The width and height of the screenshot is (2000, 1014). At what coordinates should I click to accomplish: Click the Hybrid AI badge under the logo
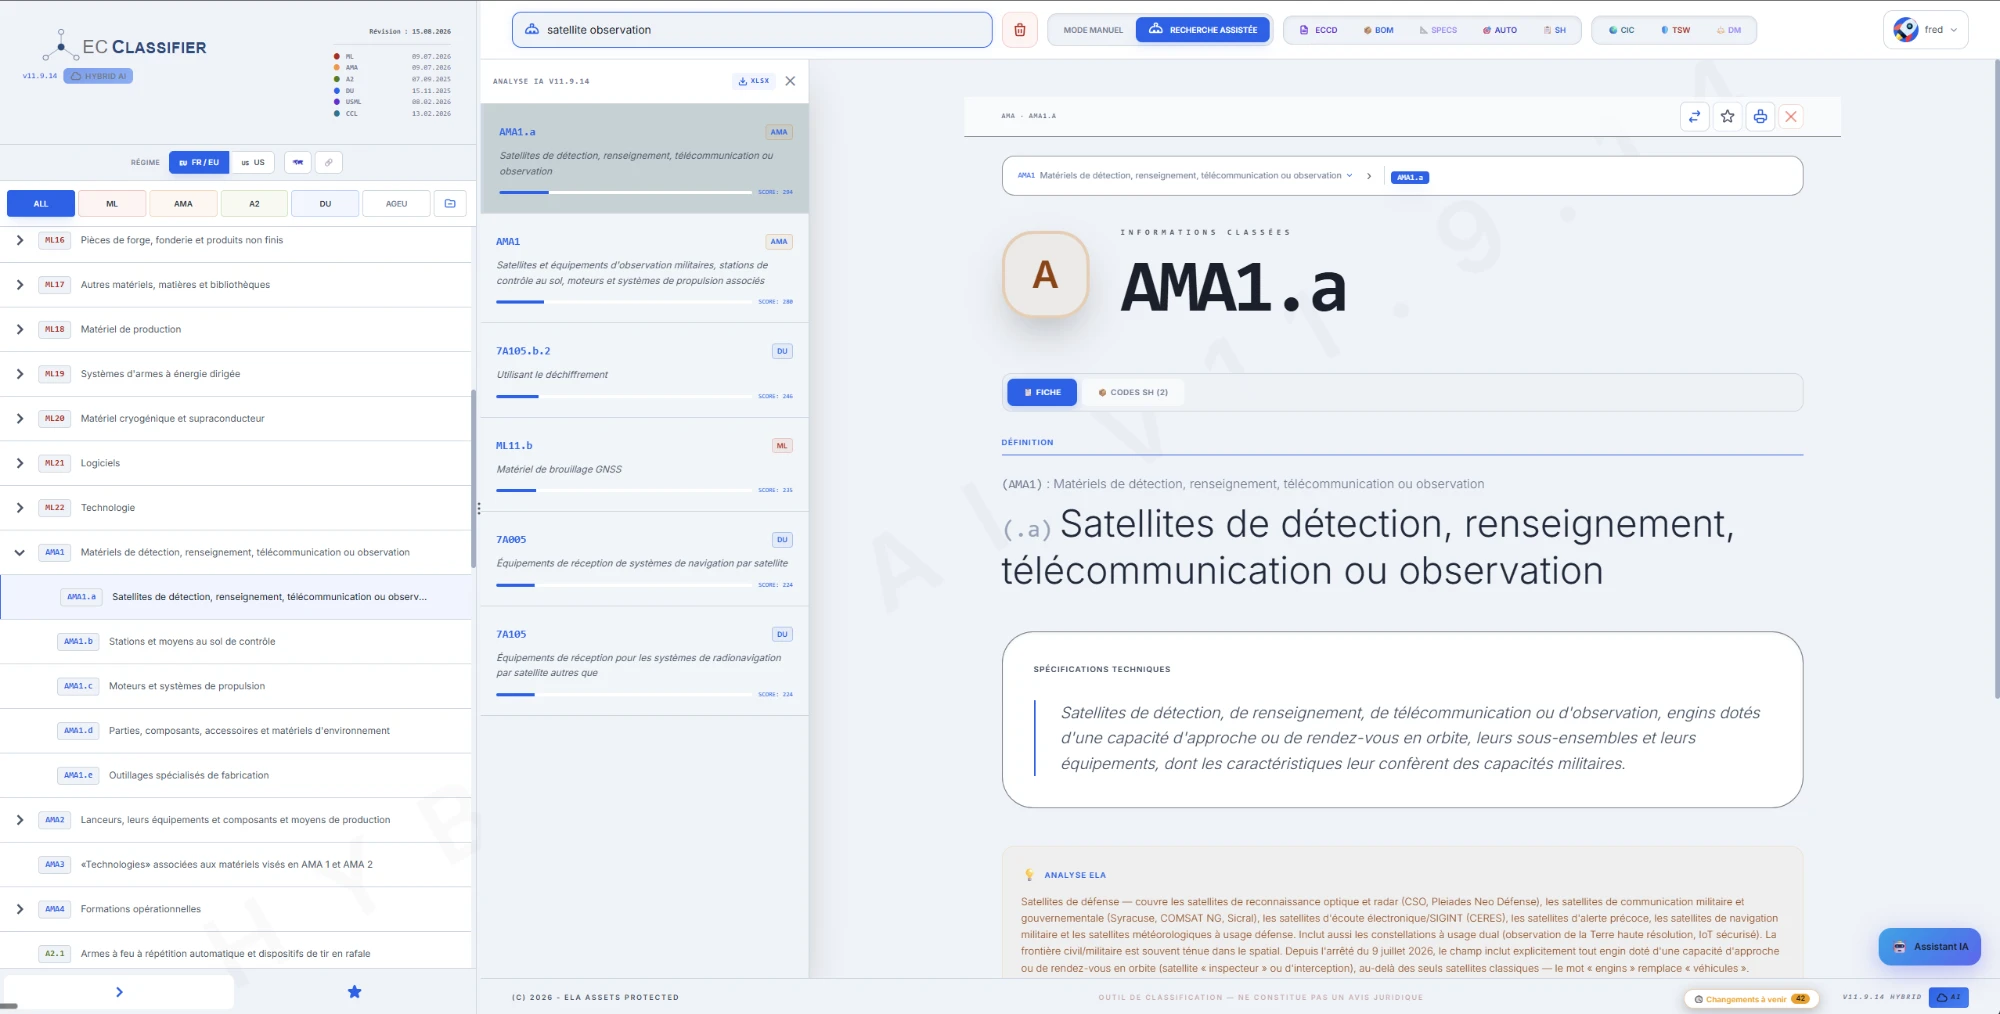tap(98, 76)
